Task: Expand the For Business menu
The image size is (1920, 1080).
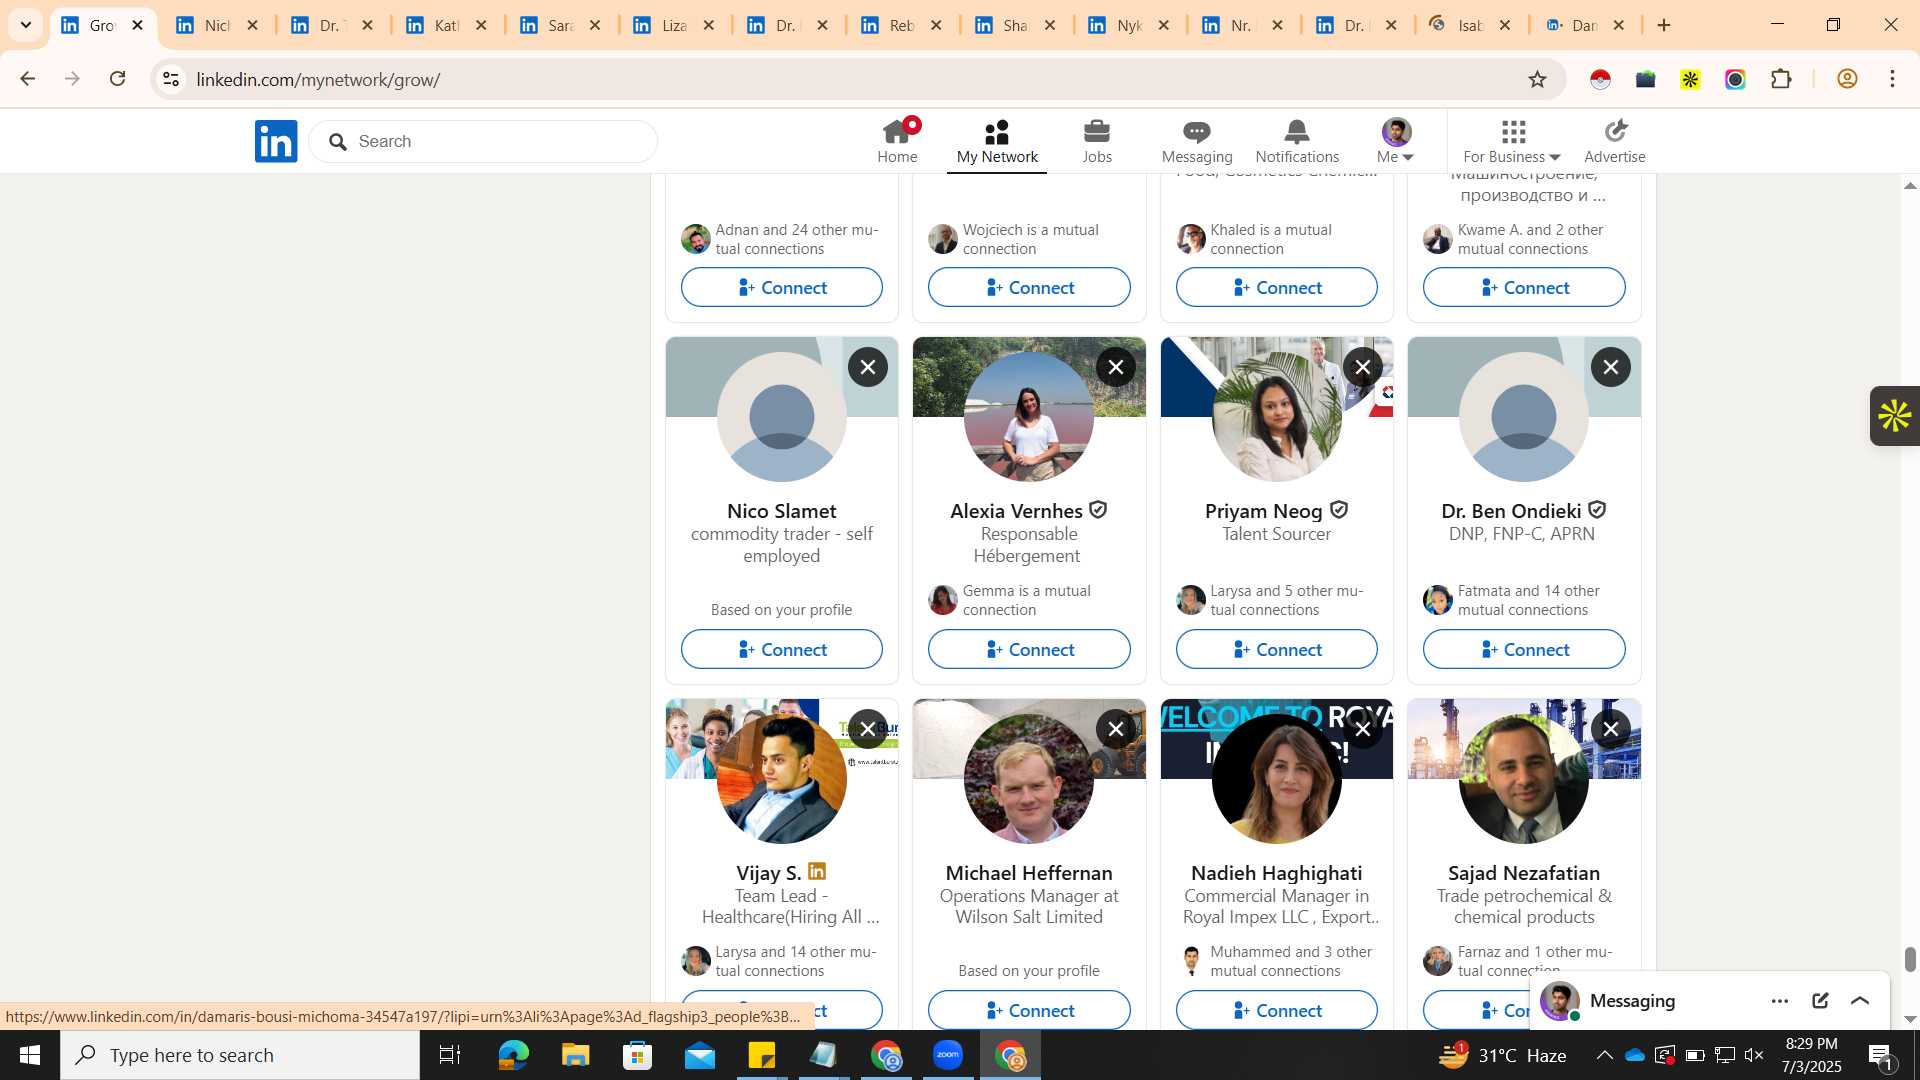Action: (x=1512, y=141)
